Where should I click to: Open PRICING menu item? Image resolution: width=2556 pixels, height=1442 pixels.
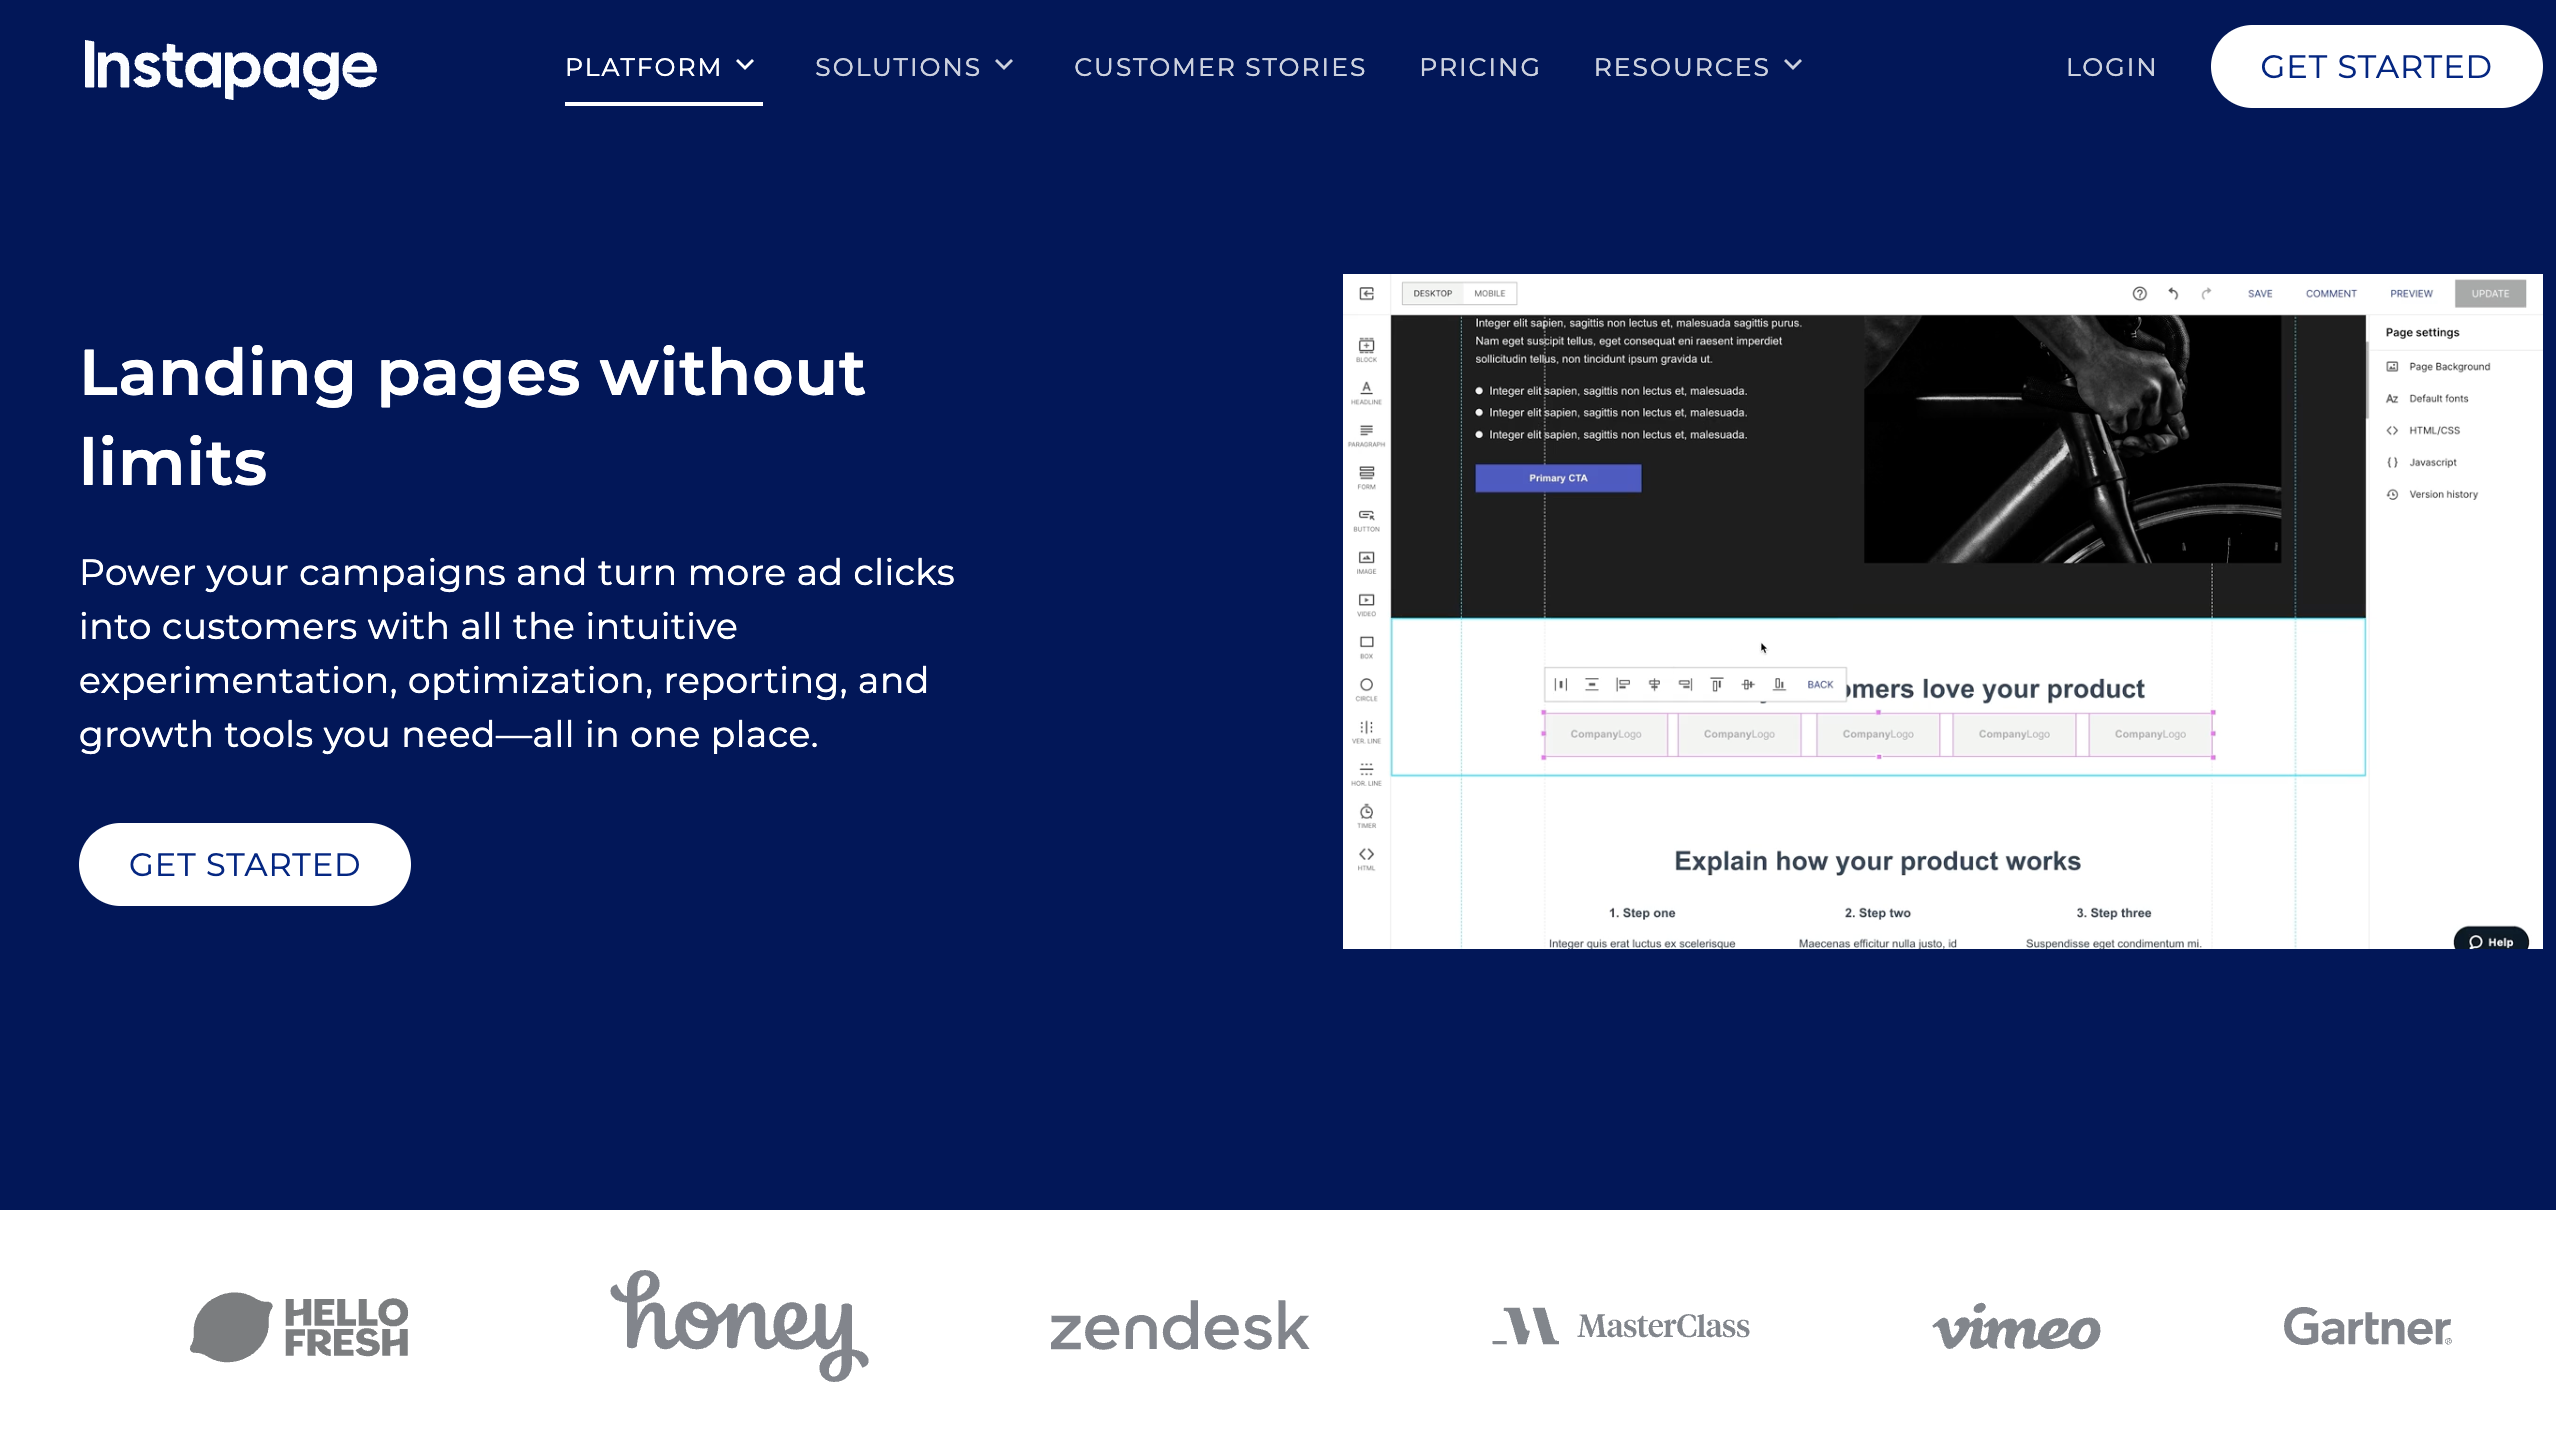1480,67
